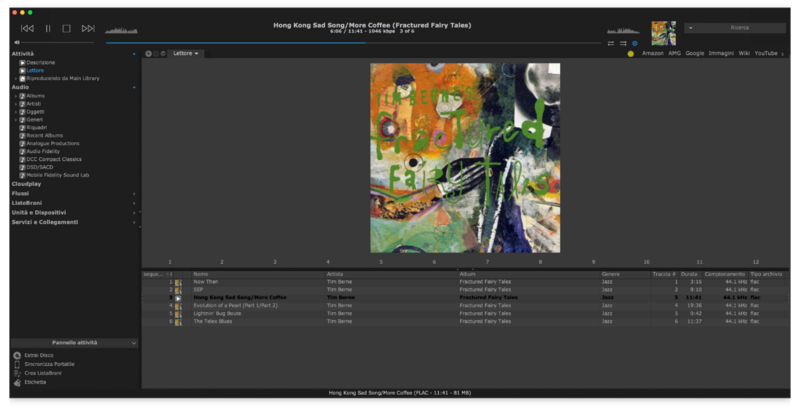Expand the Artisti tree node
800x409 pixels.
pyautogui.click(x=16, y=104)
